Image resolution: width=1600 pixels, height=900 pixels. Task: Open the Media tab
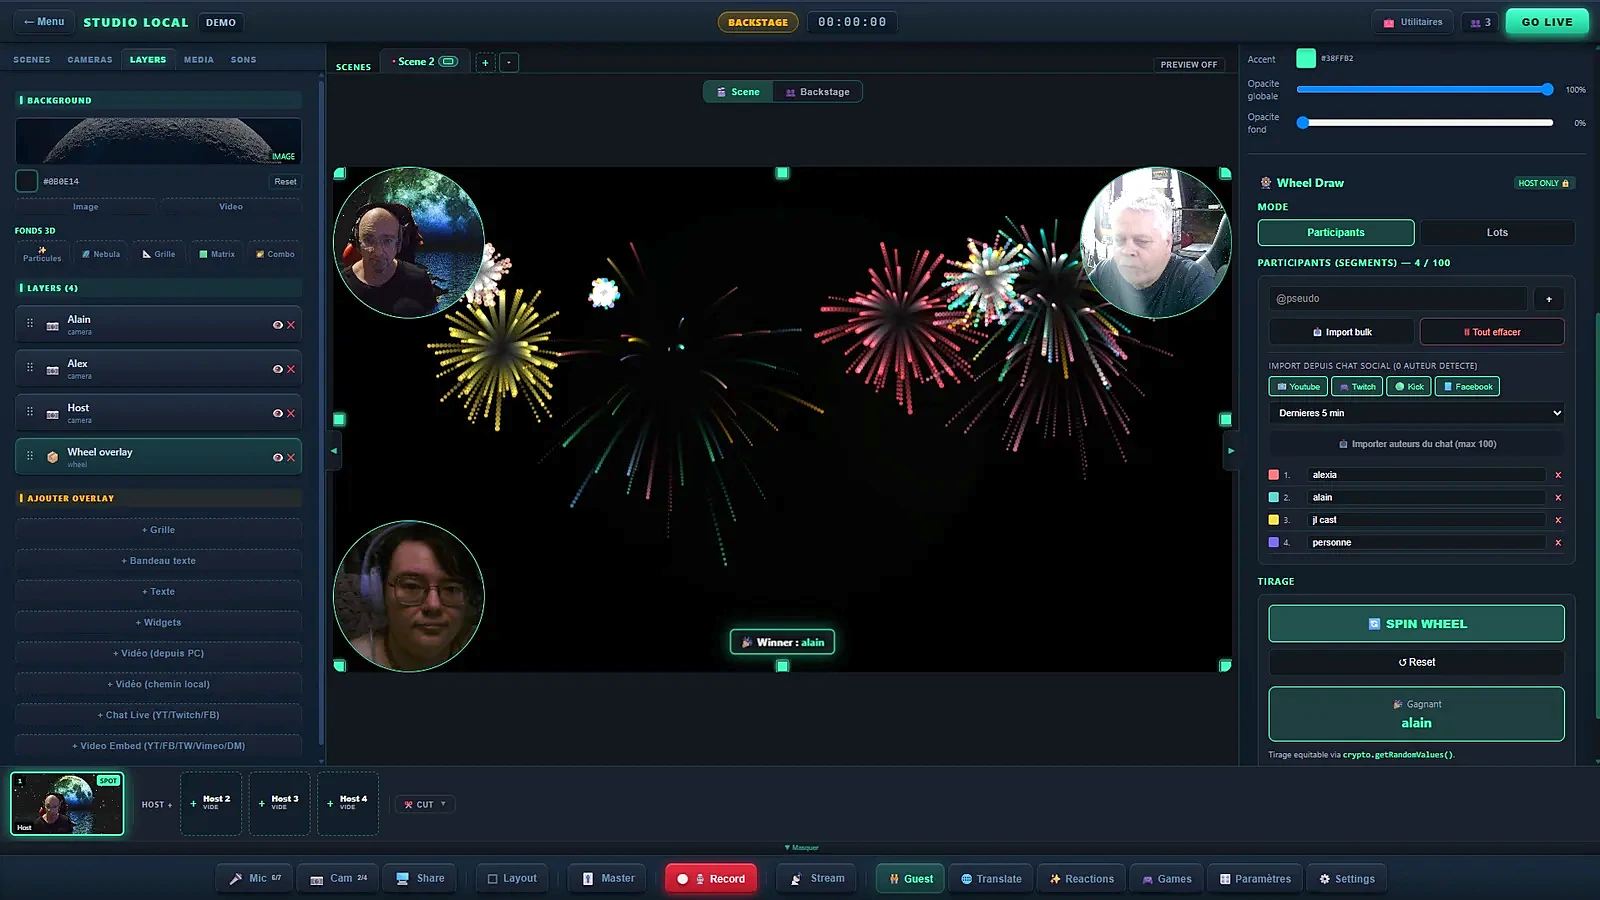tap(199, 60)
